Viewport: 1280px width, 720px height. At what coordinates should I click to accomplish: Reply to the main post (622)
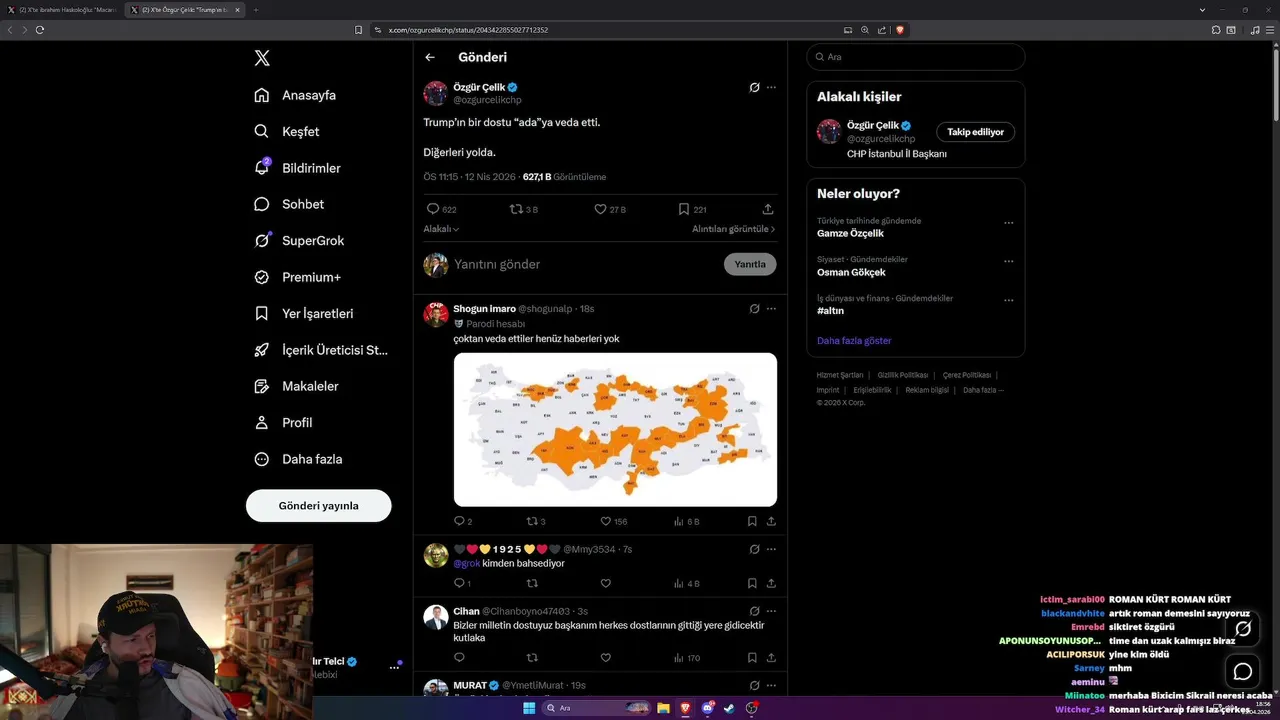(x=441, y=210)
